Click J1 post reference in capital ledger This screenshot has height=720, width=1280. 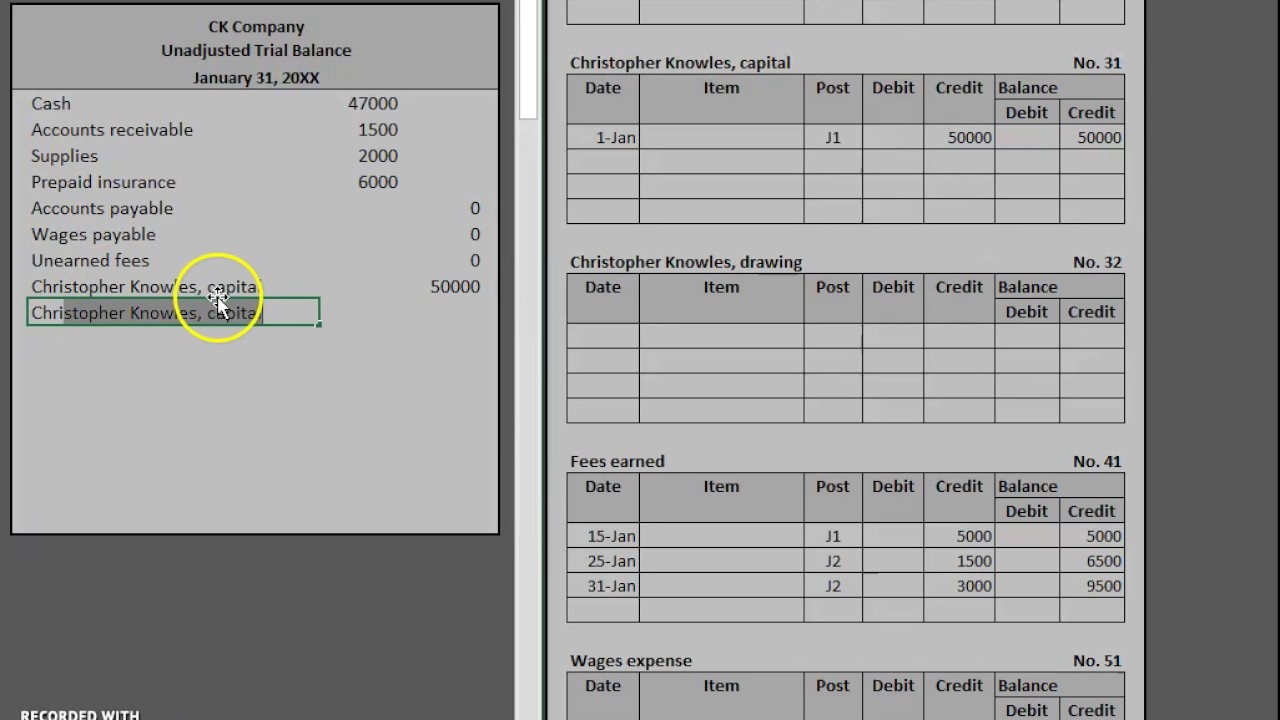point(833,138)
